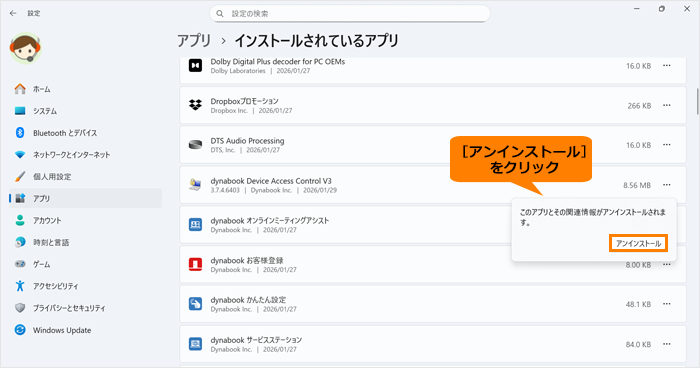700x368 pixels.
Task: Focus the 設定の検索 search field
Action: click(x=350, y=14)
